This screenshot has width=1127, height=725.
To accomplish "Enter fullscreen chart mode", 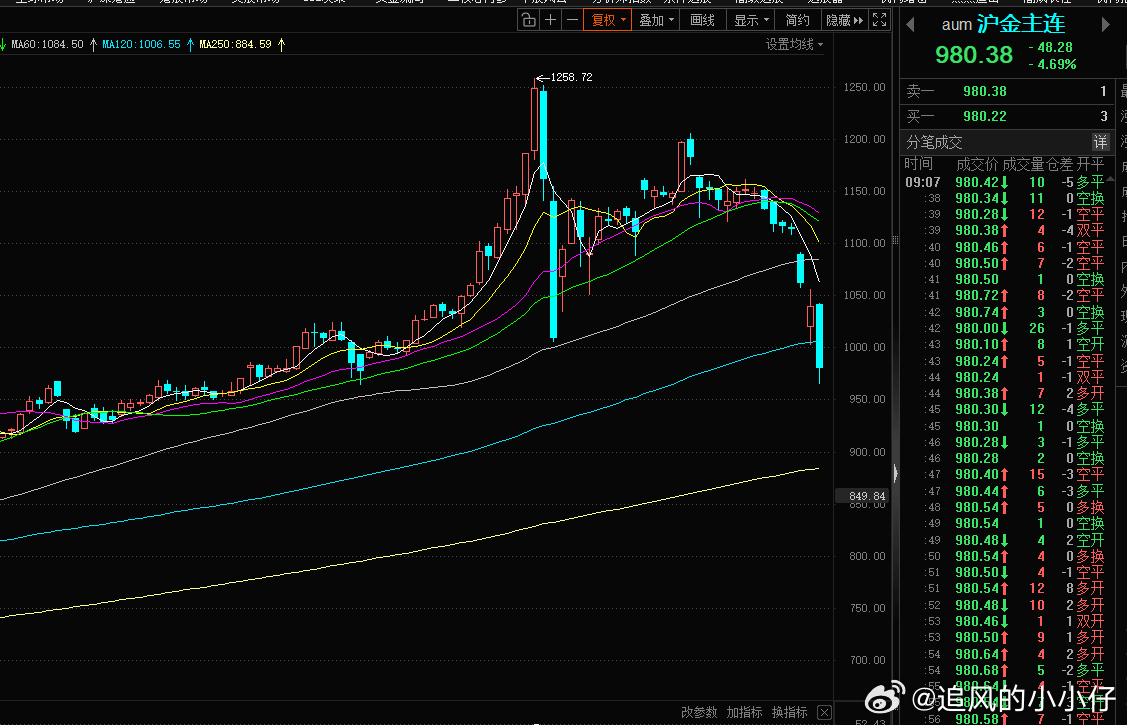I will [x=879, y=20].
